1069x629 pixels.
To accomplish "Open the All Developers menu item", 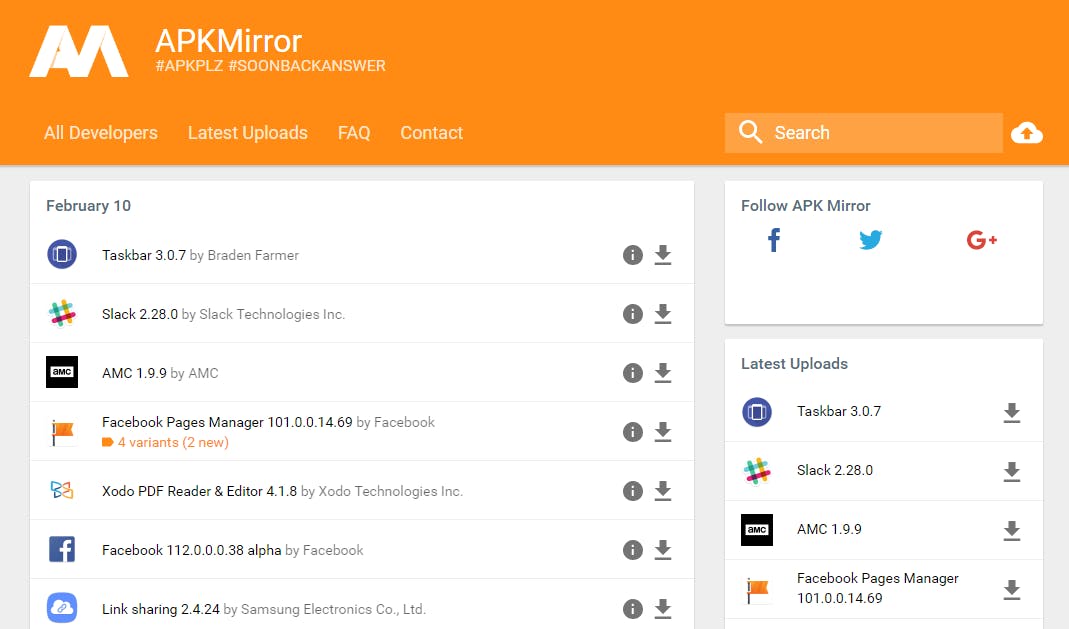I will pyautogui.click(x=101, y=133).
